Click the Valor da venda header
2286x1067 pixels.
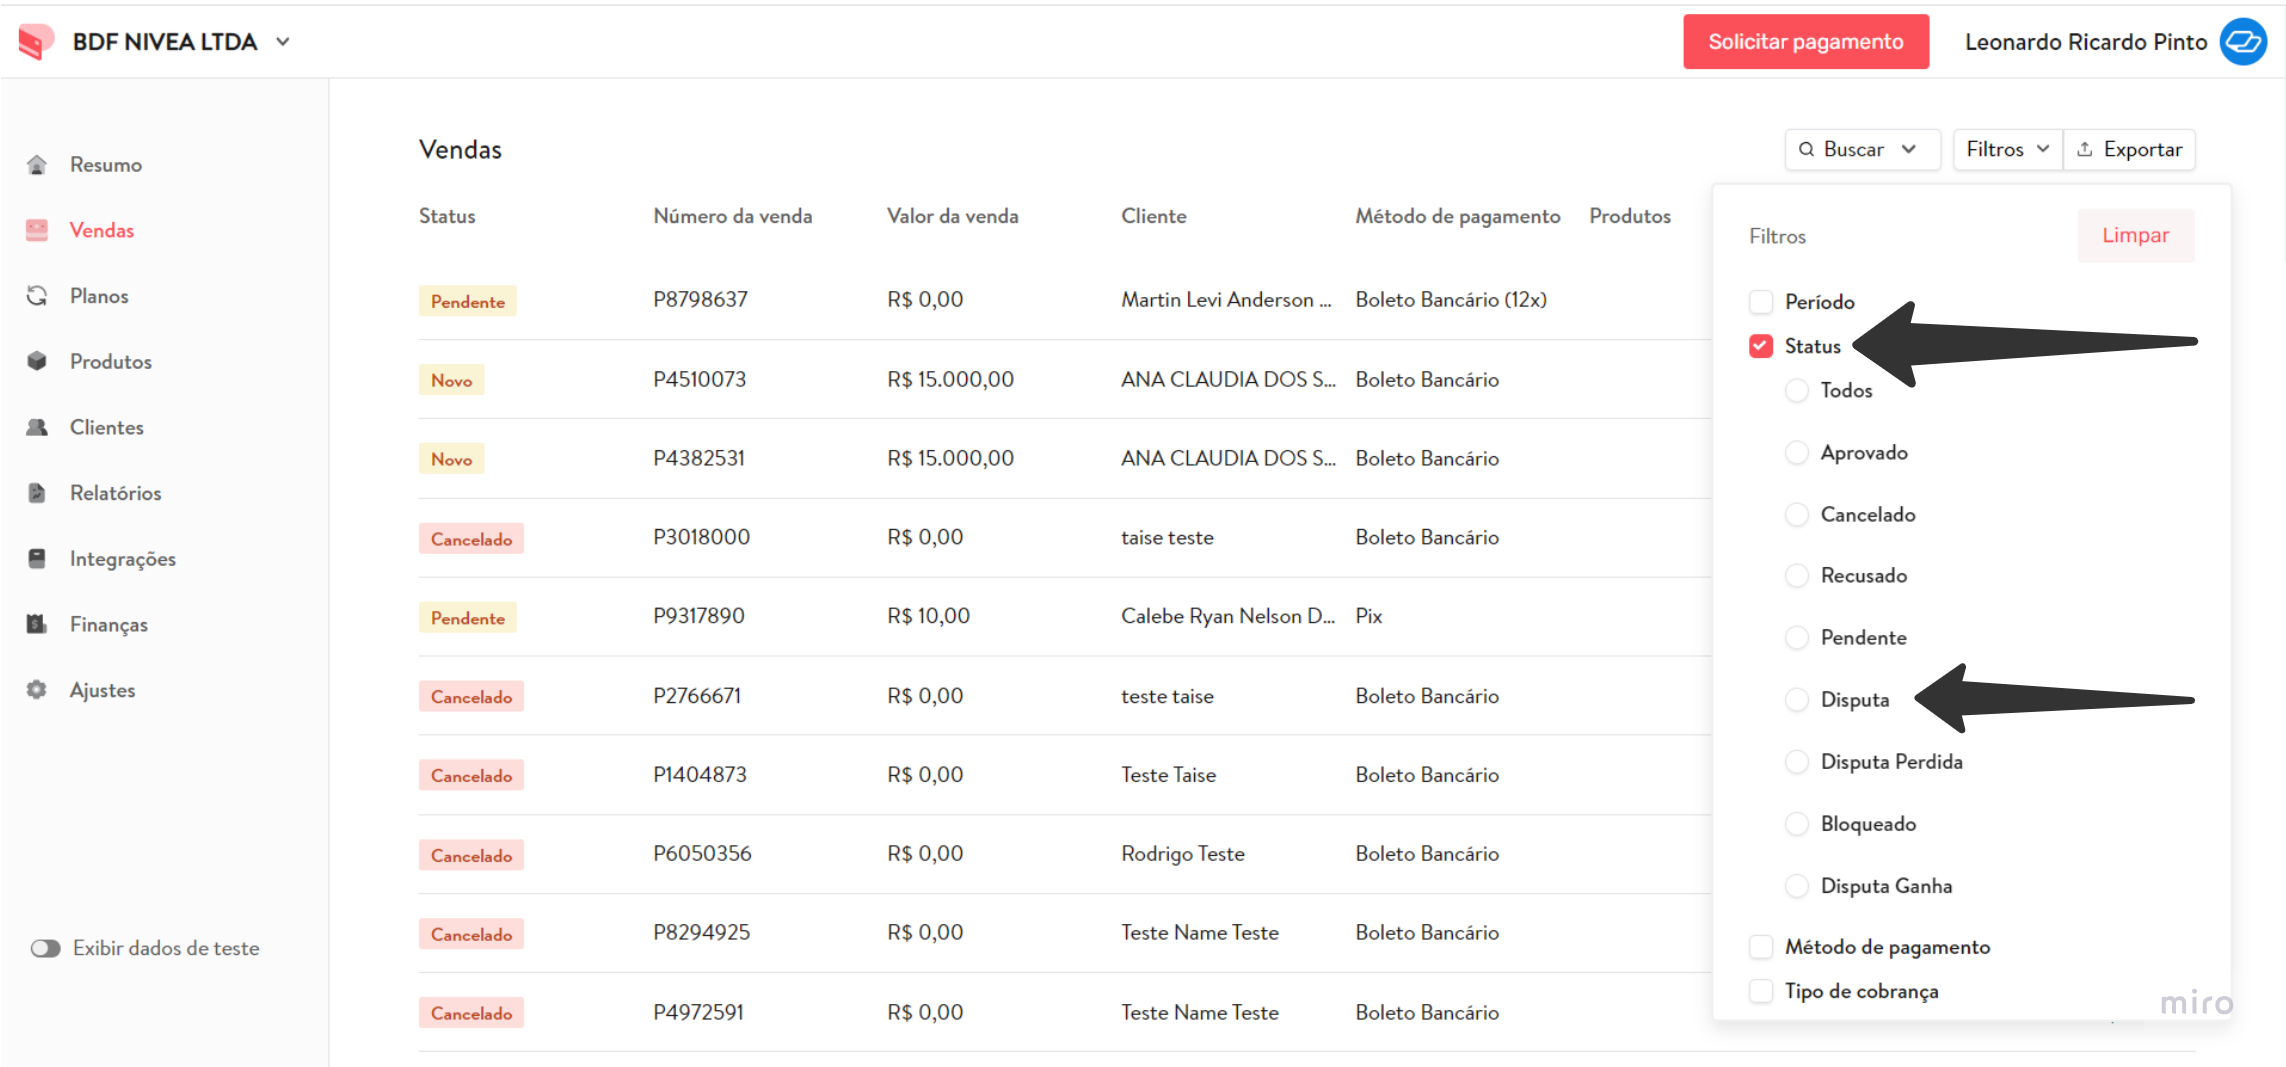pyautogui.click(x=952, y=216)
